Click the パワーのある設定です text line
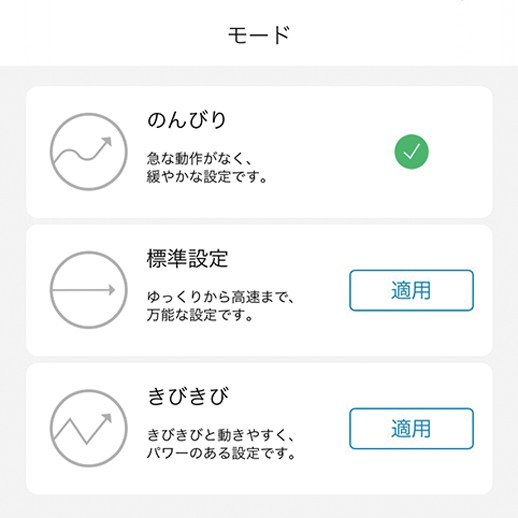This screenshot has width=518, height=518. coord(221,453)
